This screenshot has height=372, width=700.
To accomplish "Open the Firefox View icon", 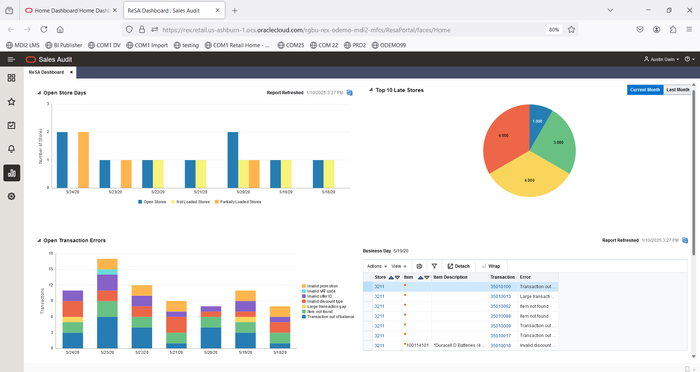I will pos(9,10).
